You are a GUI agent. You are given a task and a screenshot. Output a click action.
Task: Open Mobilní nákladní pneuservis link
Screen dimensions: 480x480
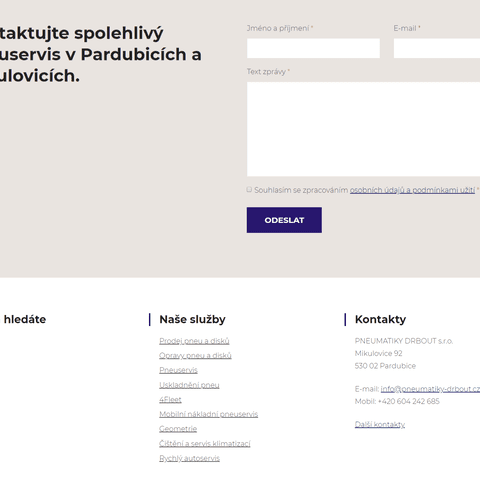[x=209, y=414]
